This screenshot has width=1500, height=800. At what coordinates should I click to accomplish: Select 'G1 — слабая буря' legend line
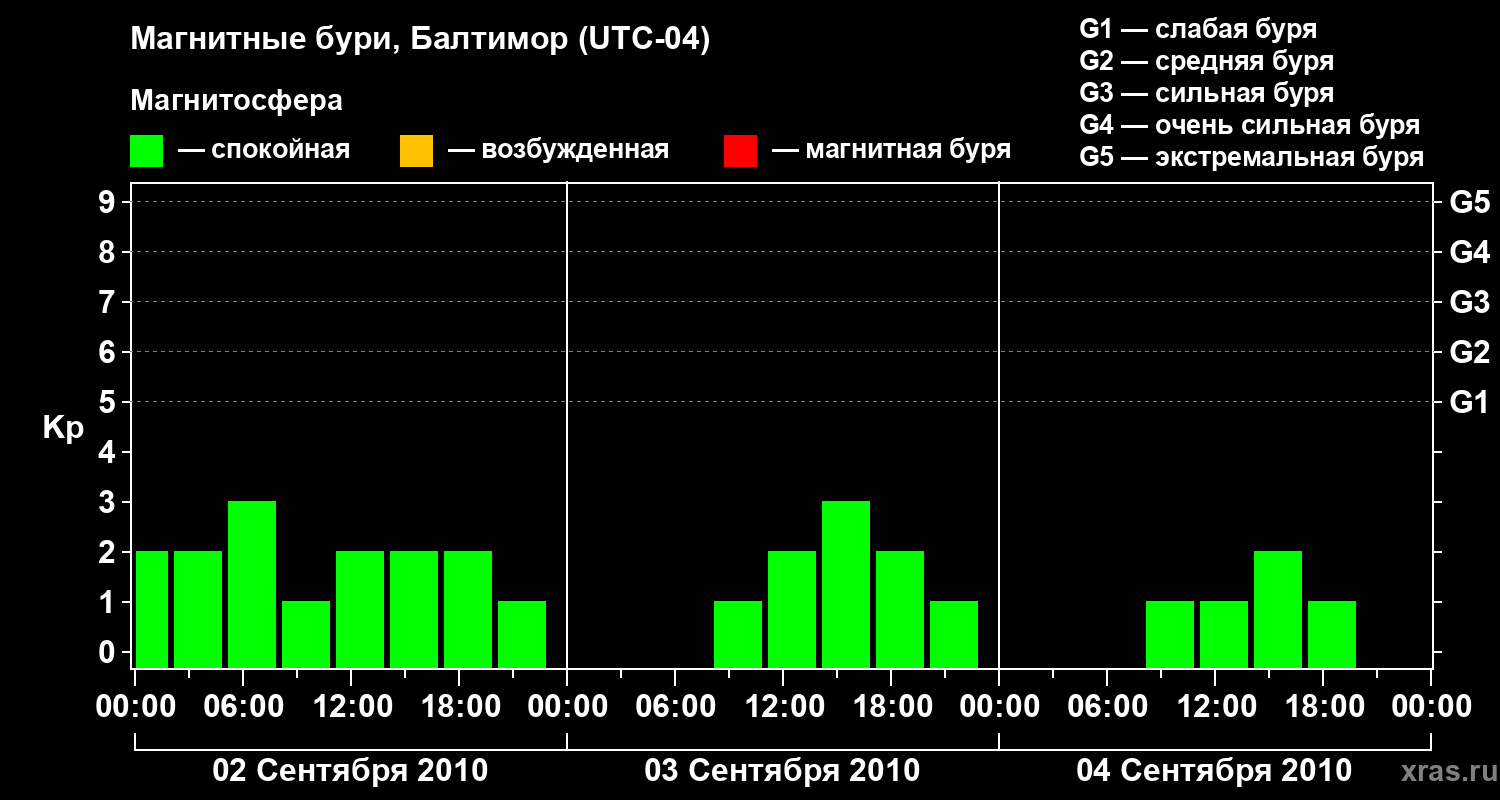(x=1198, y=28)
